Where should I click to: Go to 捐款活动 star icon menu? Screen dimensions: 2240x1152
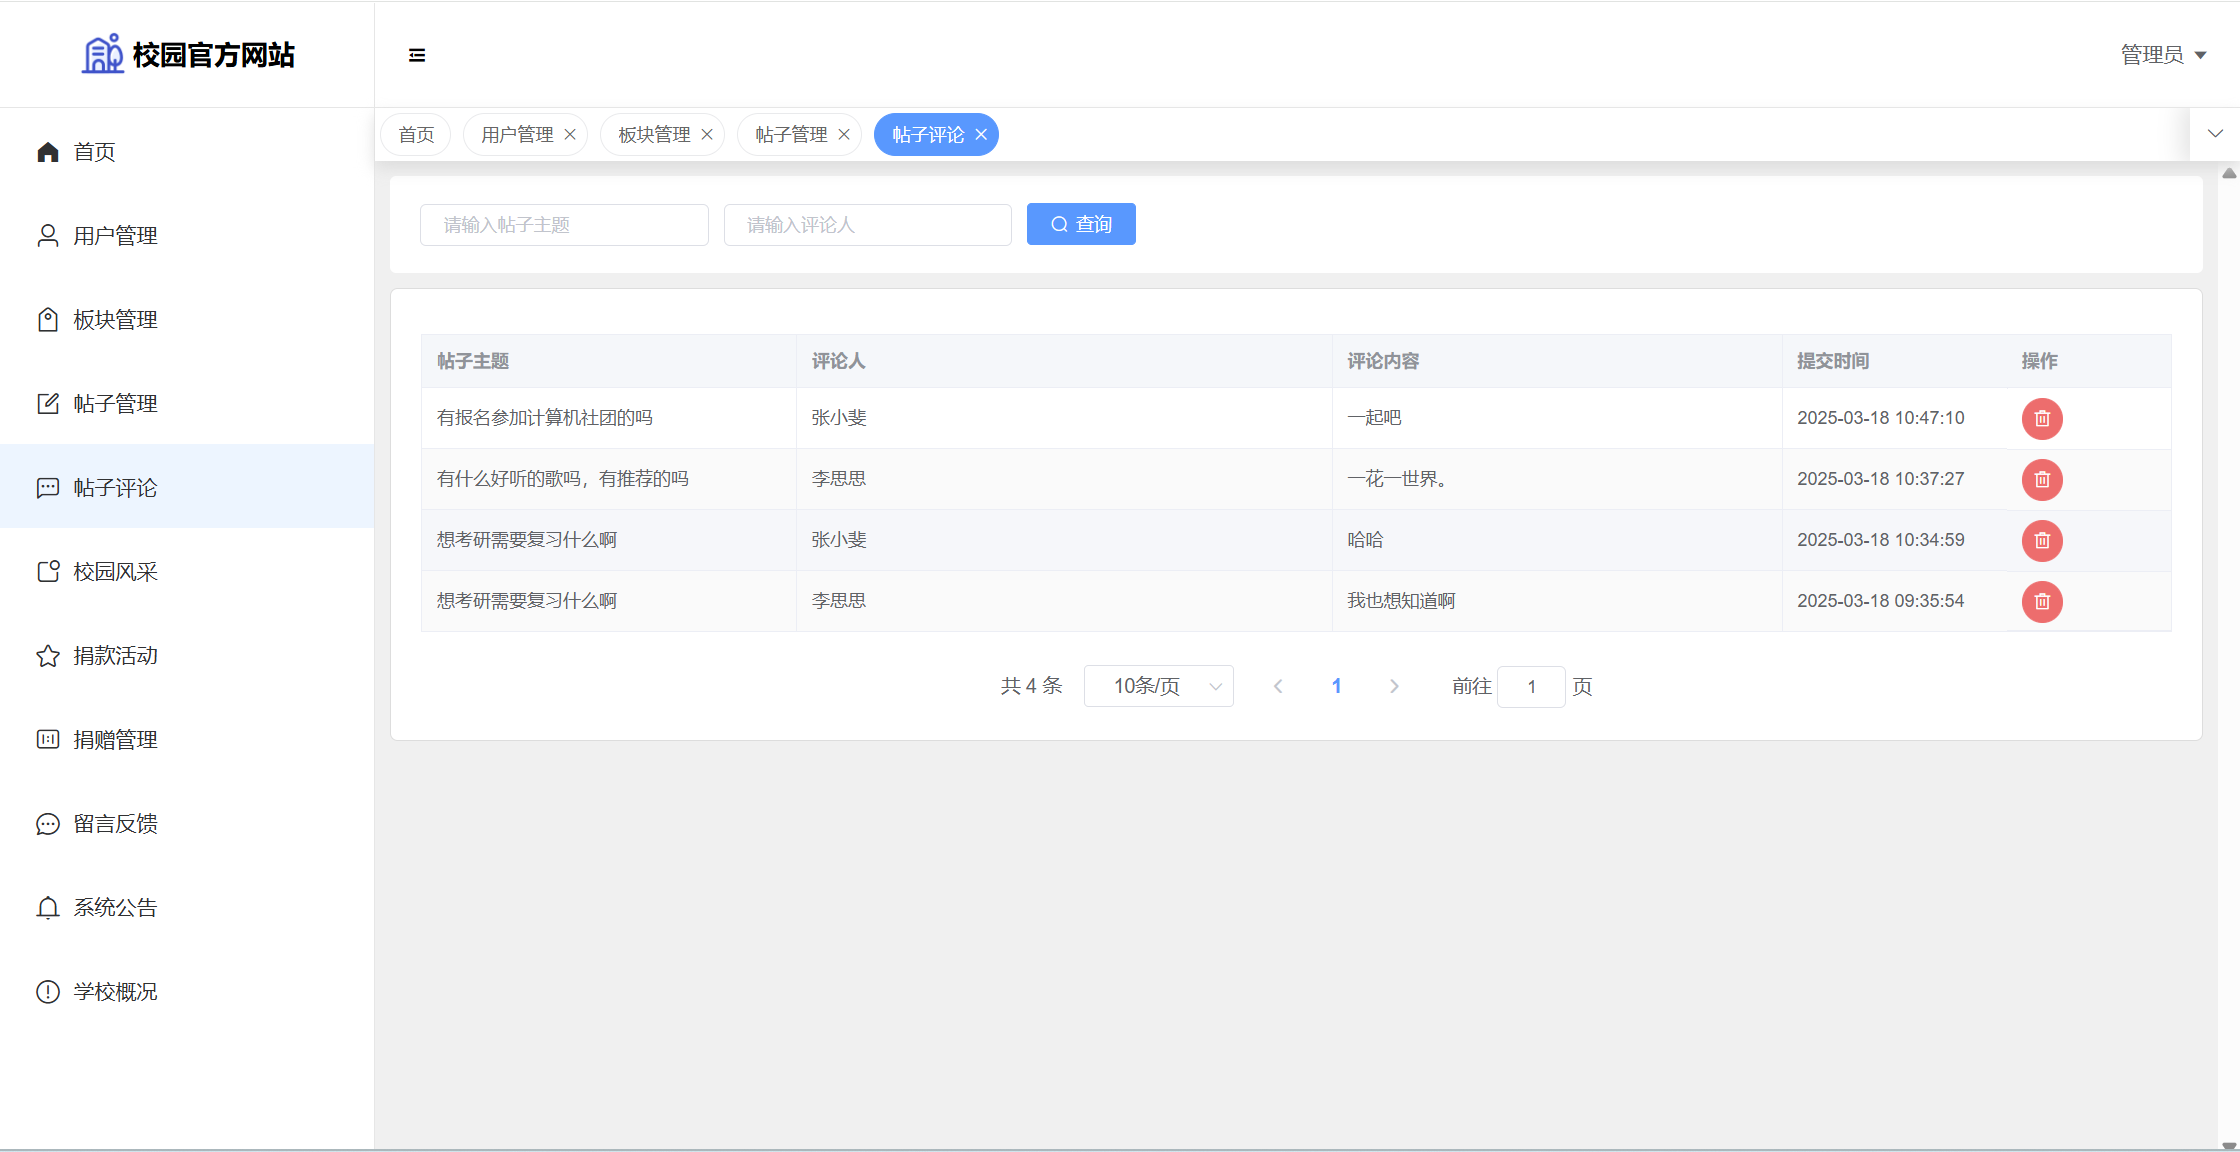pos(115,656)
